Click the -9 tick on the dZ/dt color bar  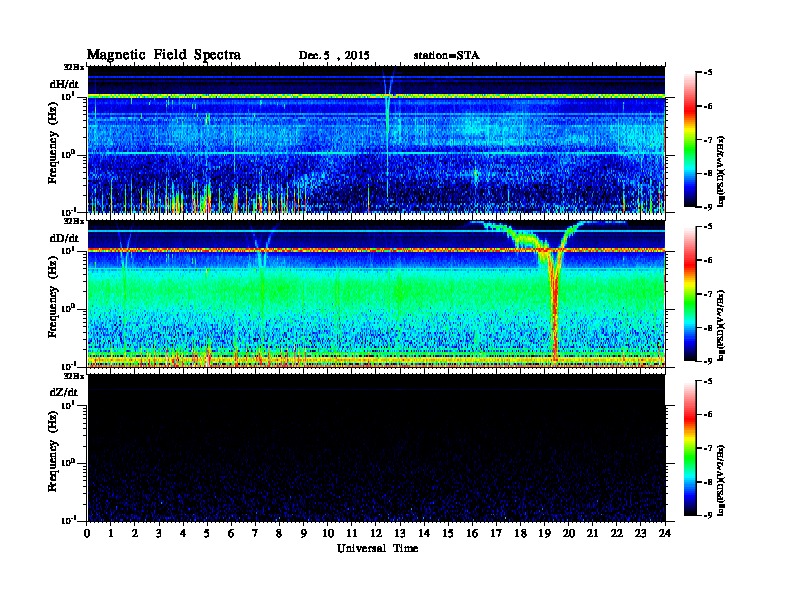708,515
